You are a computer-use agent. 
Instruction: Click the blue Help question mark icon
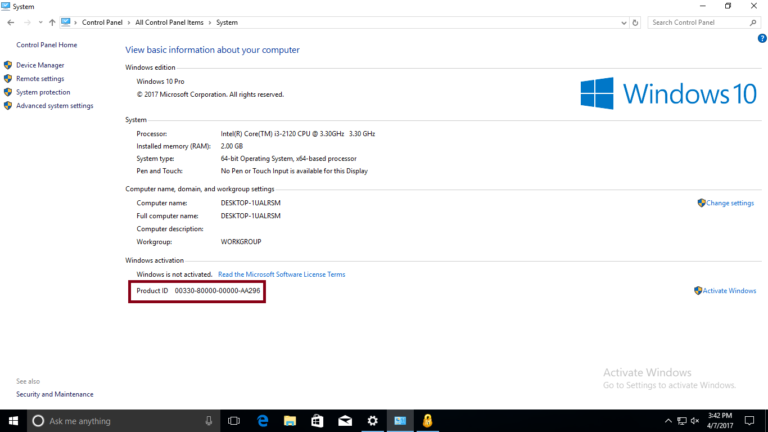pos(762,38)
